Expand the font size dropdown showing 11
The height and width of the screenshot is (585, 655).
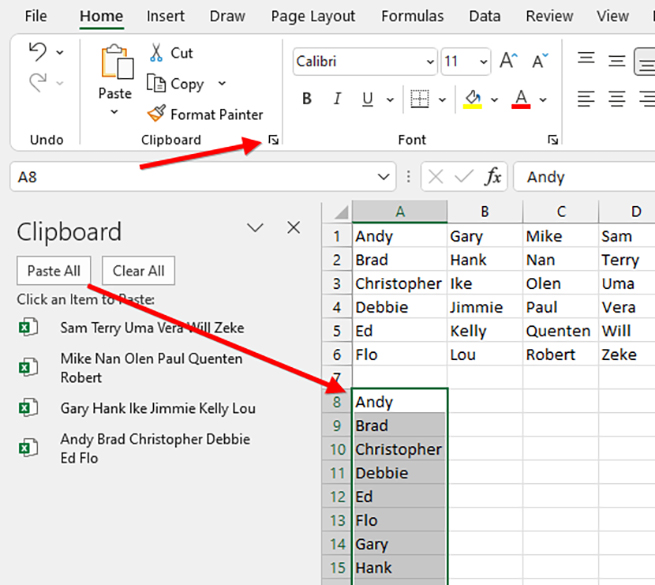tap(478, 61)
